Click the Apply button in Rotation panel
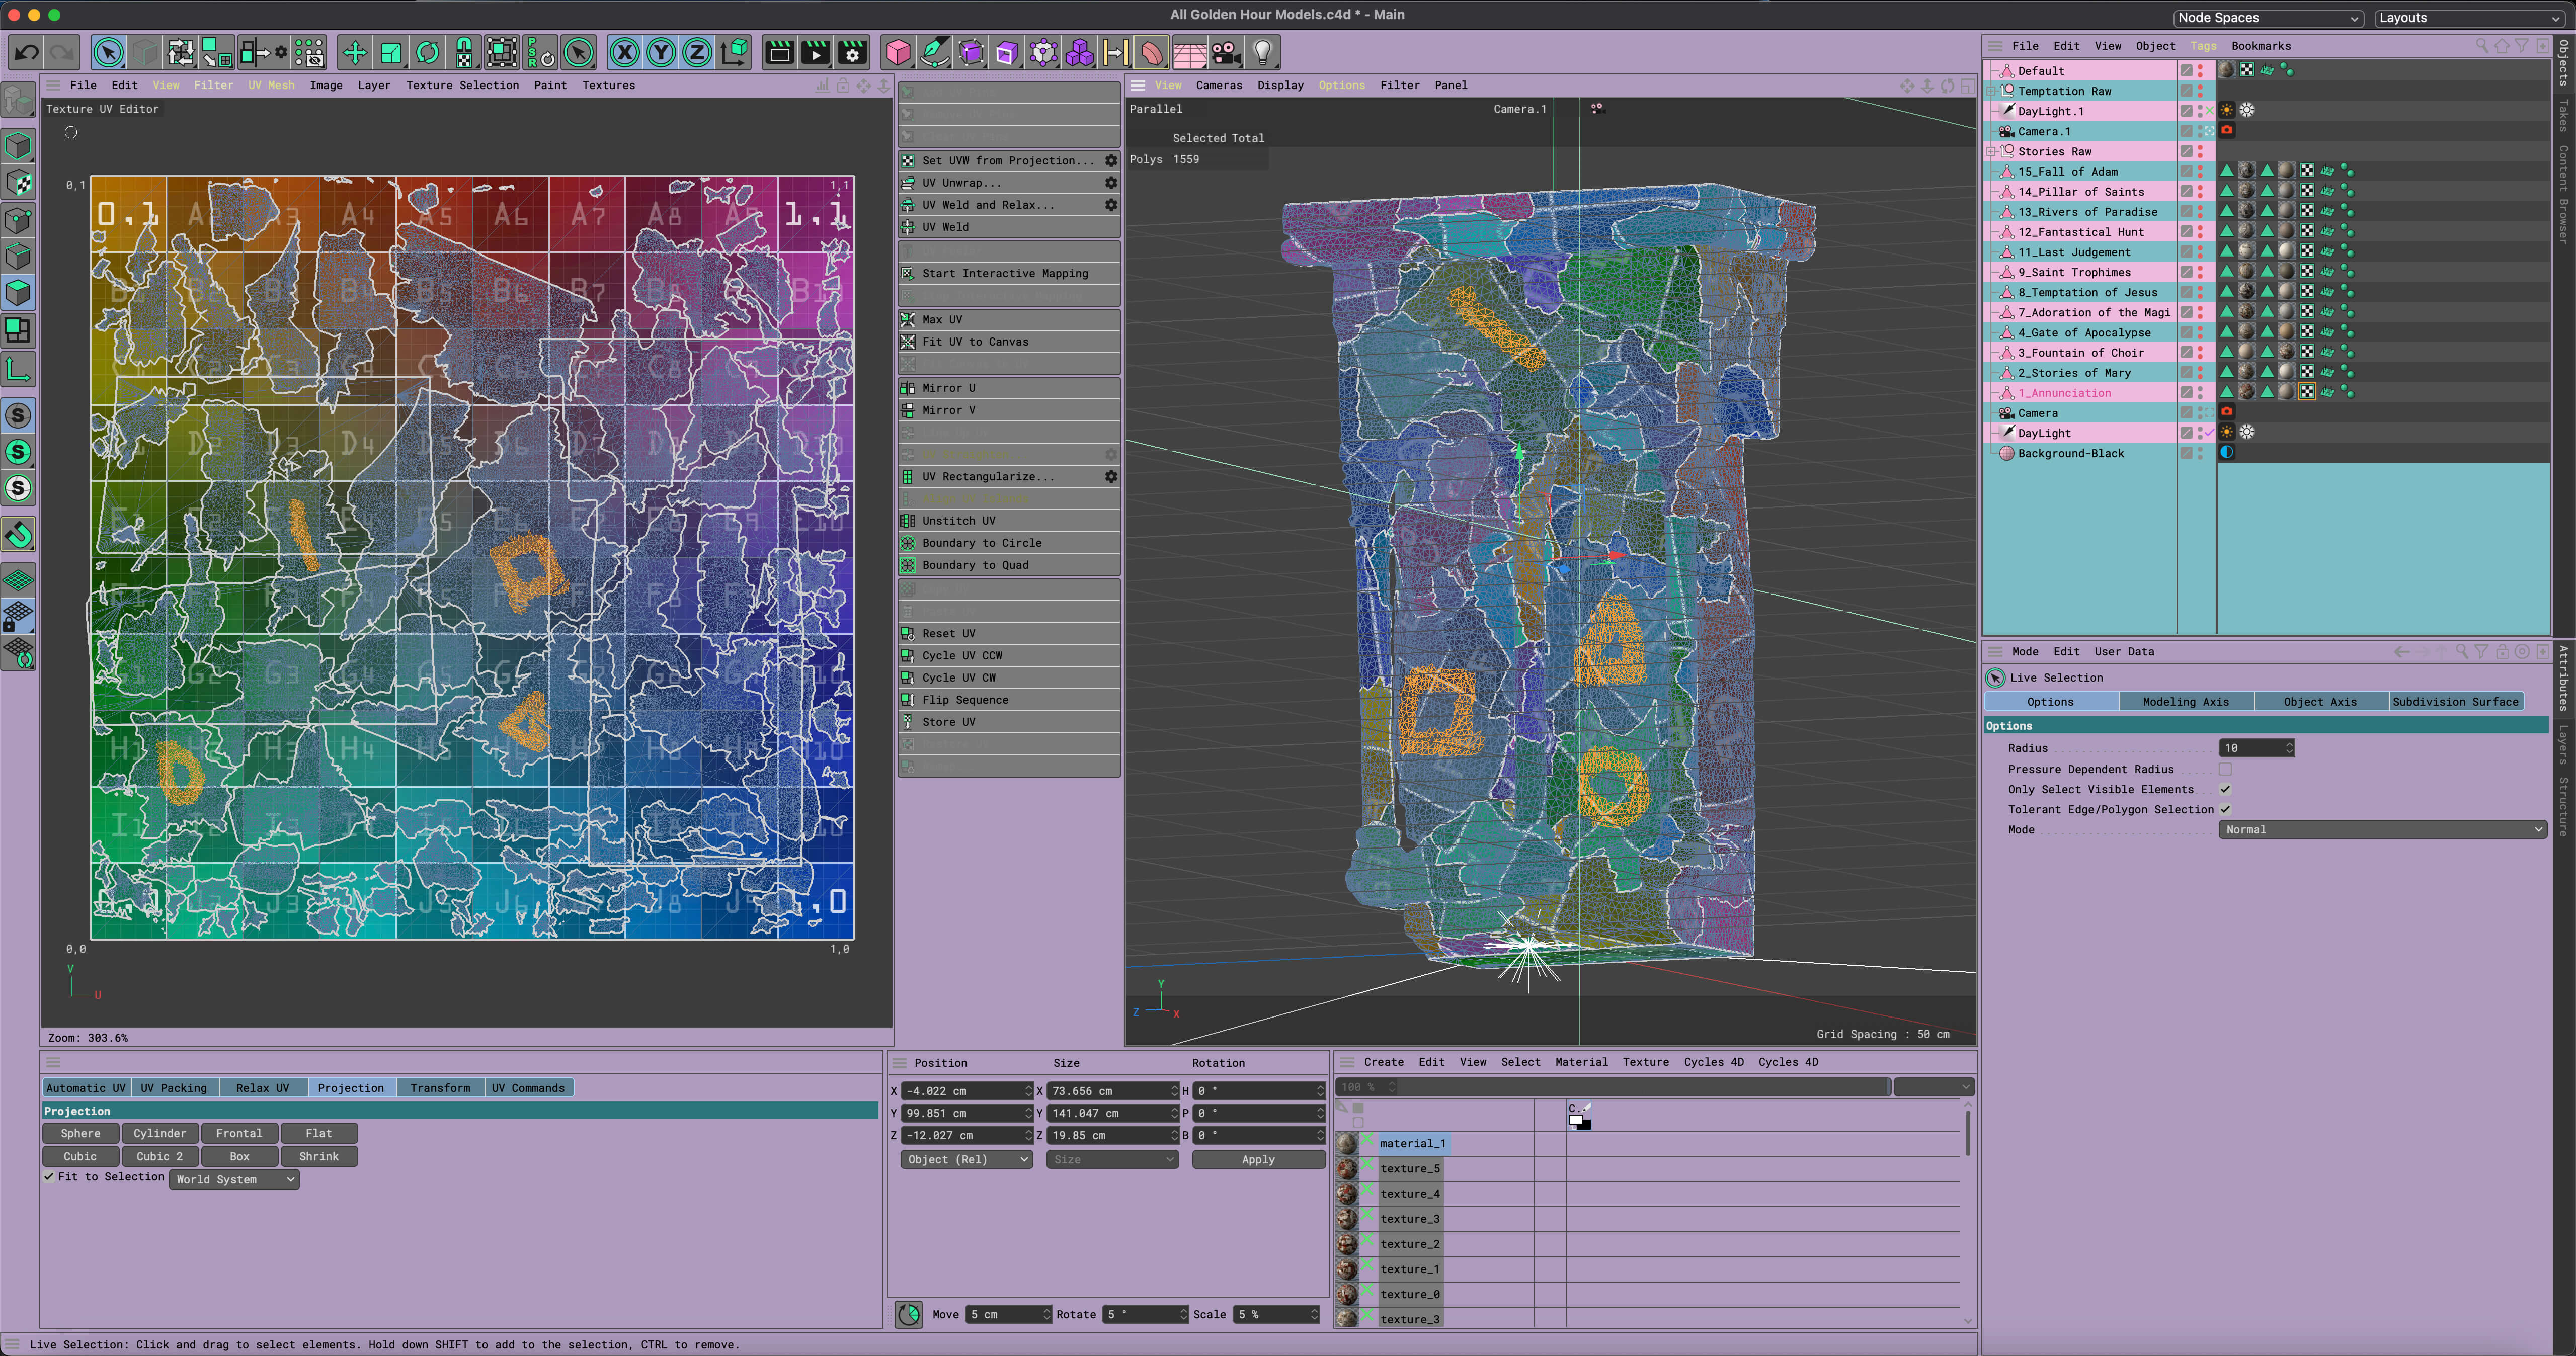Image resolution: width=2576 pixels, height=1356 pixels. 1258,1159
